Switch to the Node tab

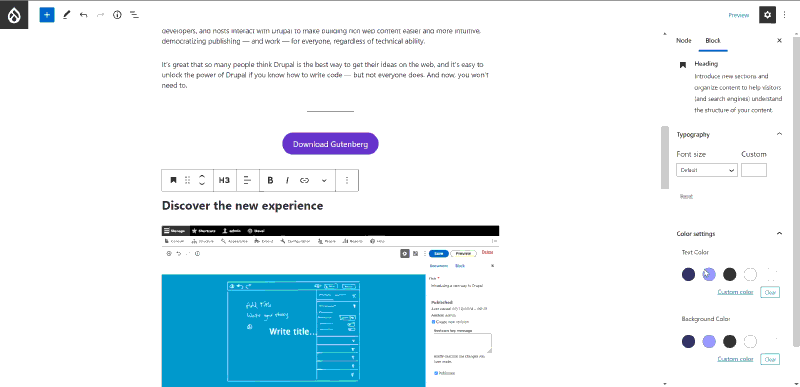(684, 40)
